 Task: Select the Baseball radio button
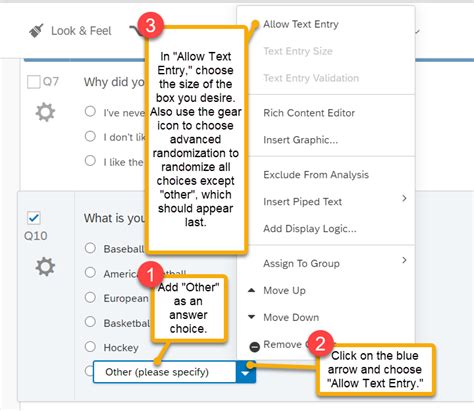90,248
